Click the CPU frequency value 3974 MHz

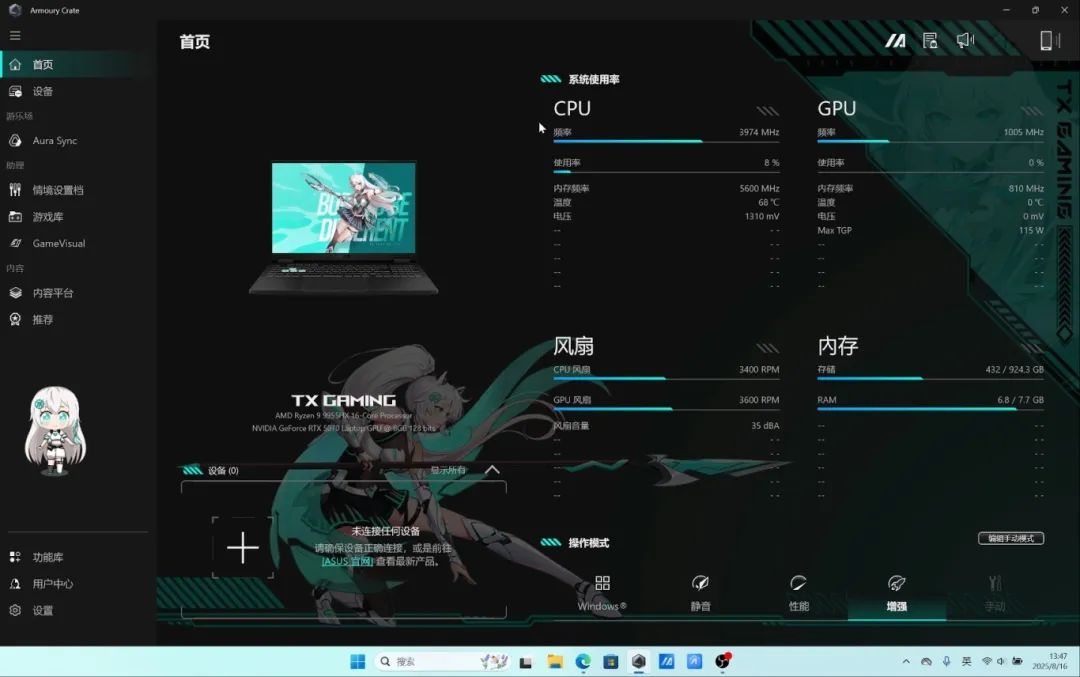759,132
